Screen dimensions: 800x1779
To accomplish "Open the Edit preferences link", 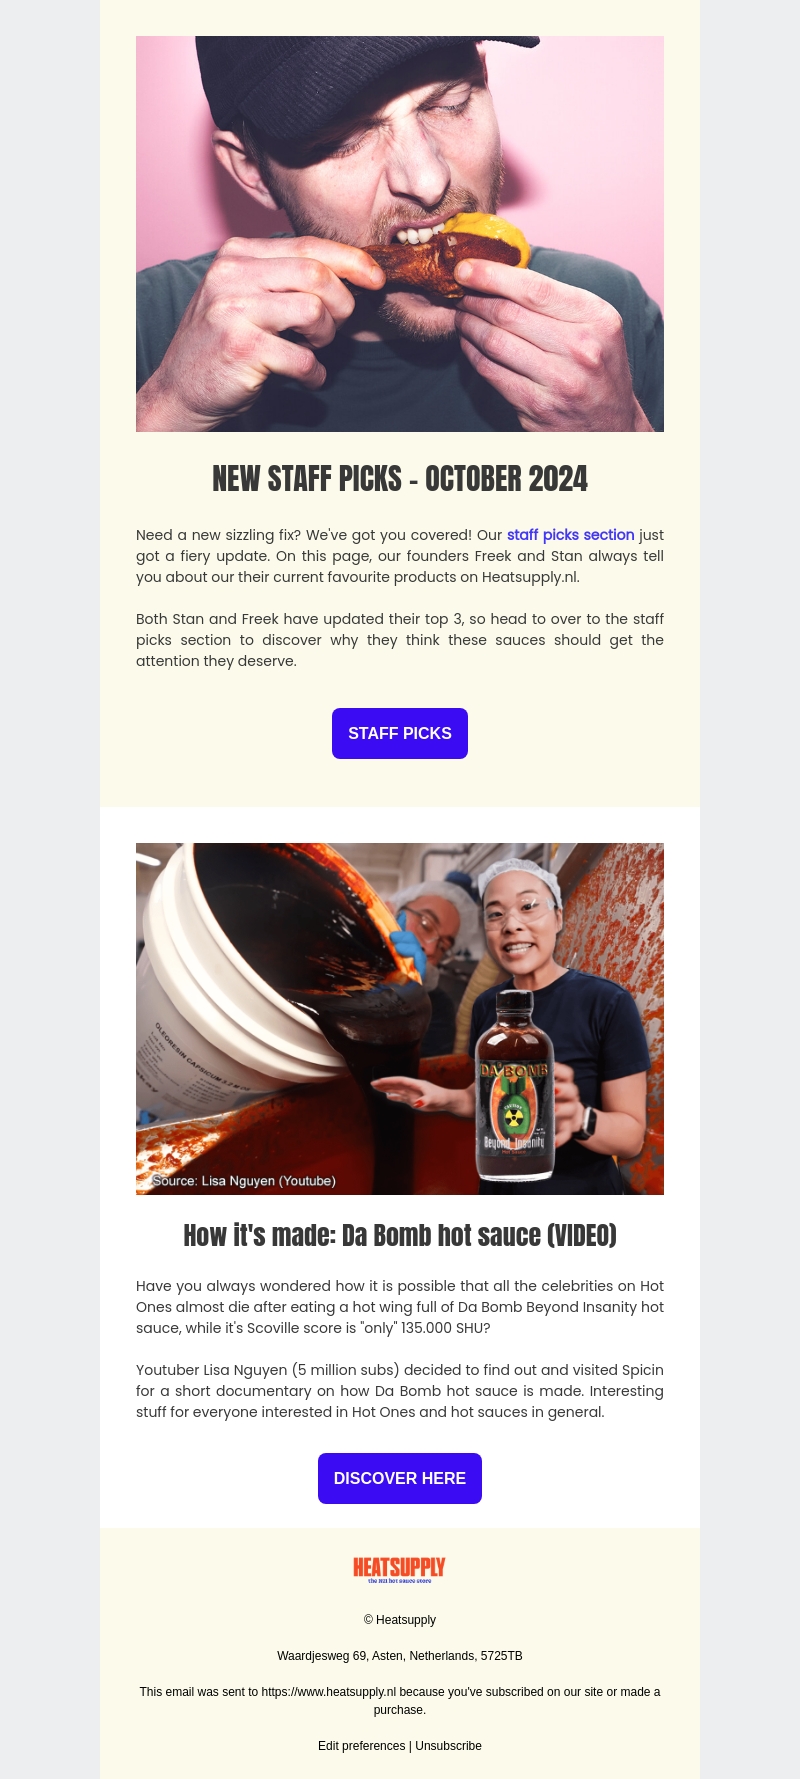I will pos(361,1746).
